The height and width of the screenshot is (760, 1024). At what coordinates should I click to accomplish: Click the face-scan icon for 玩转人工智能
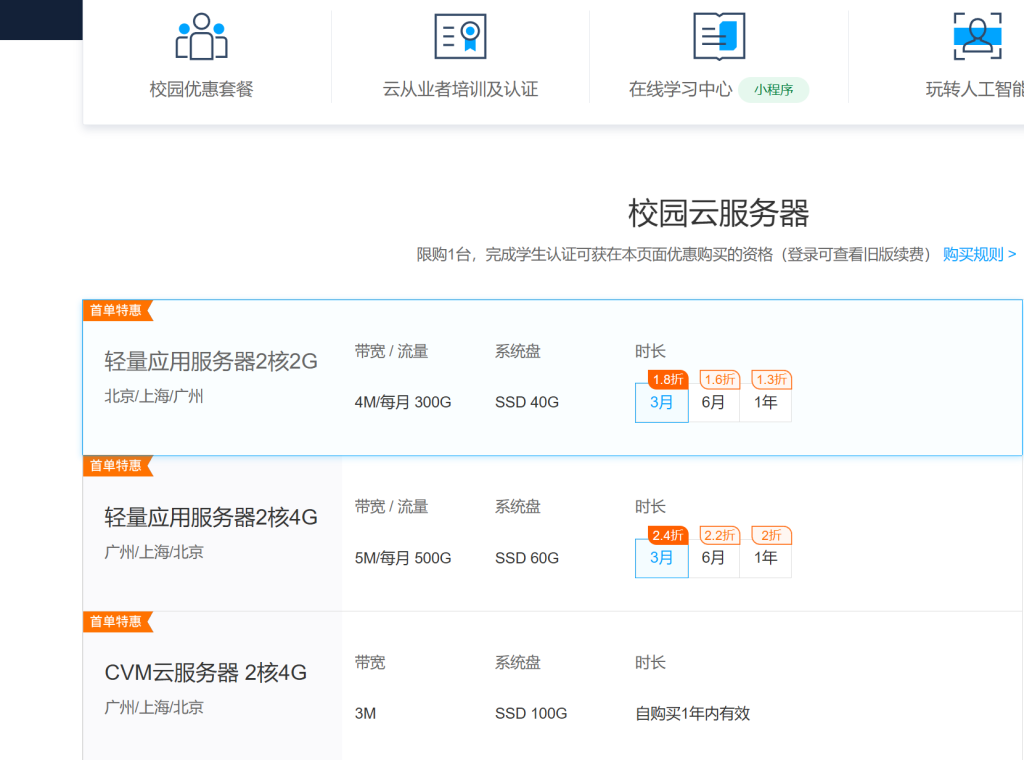coord(977,37)
